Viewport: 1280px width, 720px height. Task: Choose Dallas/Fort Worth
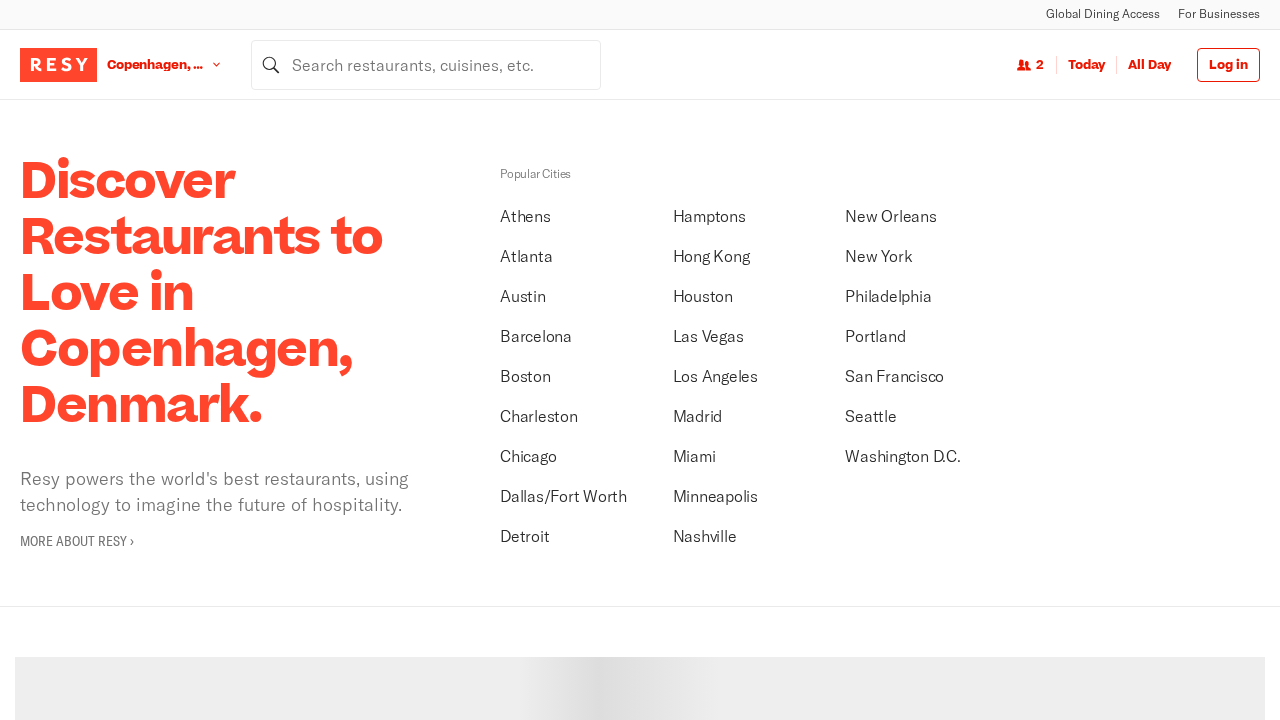[563, 496]
